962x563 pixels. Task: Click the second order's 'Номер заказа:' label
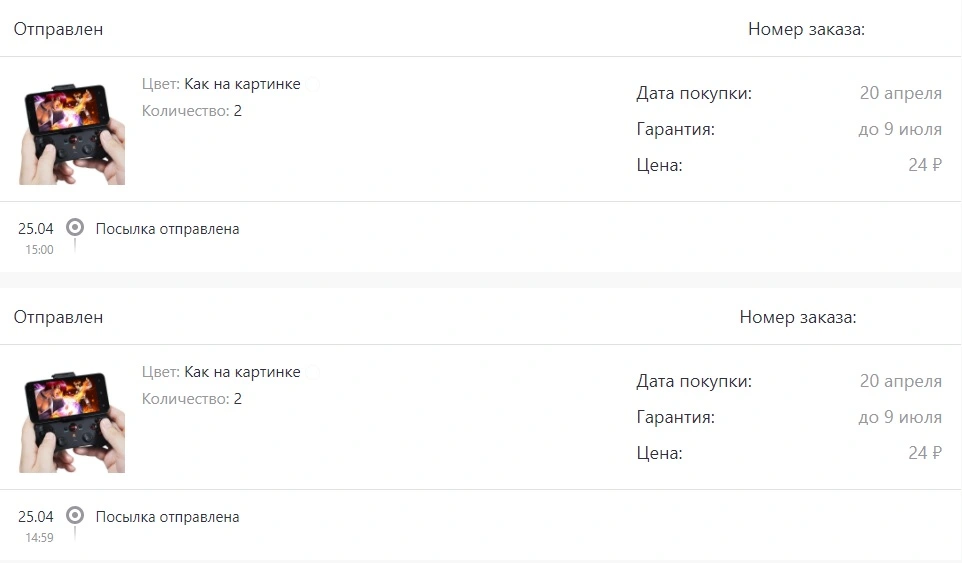[798, 317]
